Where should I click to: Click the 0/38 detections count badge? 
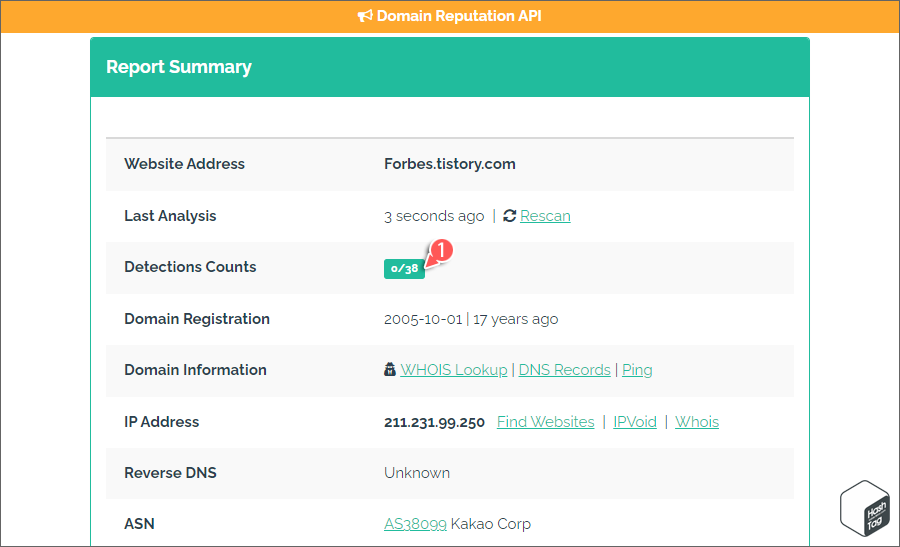point(404,269)
